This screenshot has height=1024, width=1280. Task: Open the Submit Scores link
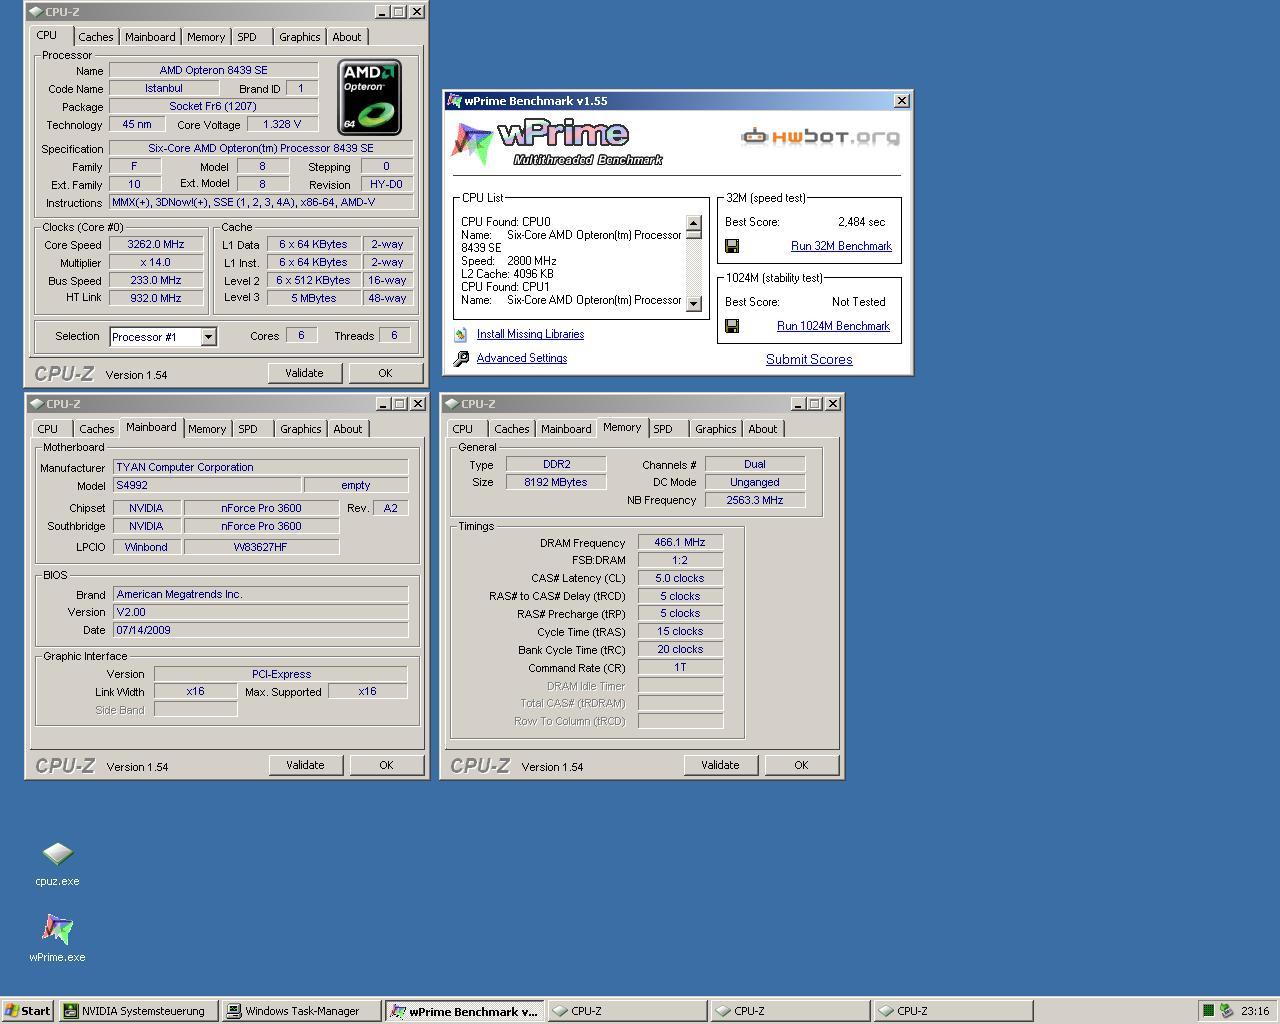point(809,359)
